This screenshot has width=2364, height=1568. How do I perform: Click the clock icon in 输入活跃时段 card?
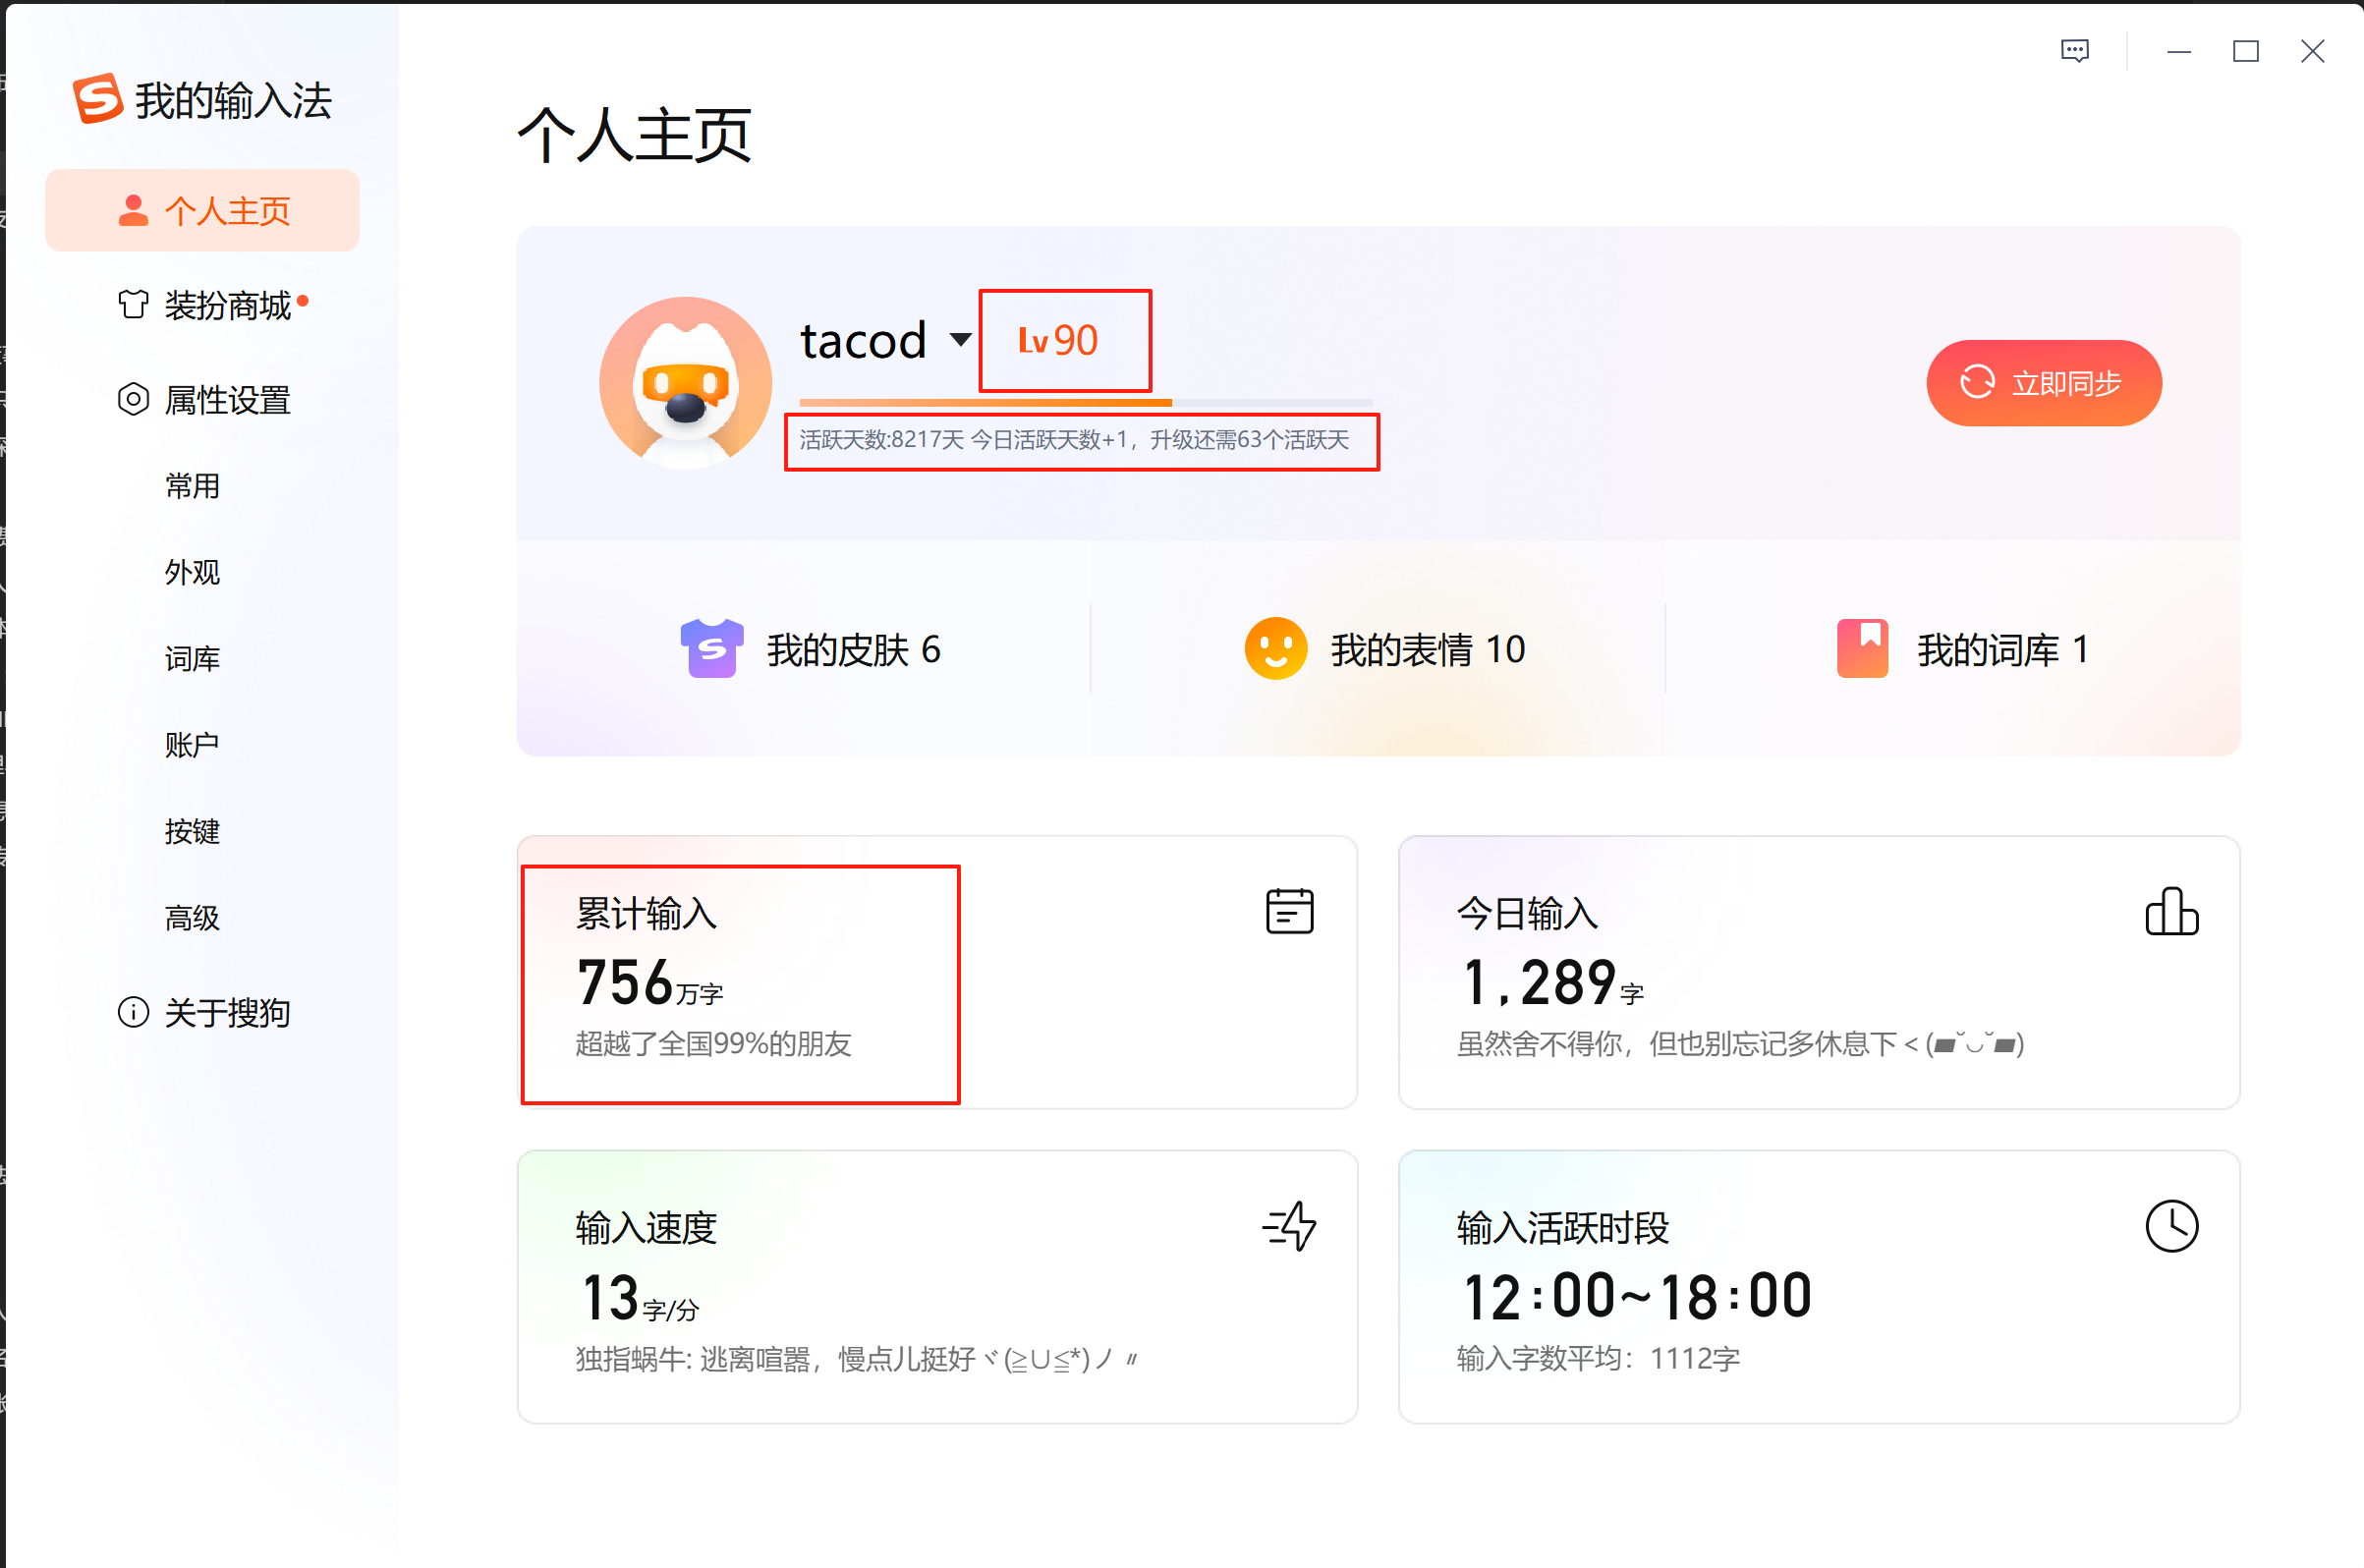2171,1226
